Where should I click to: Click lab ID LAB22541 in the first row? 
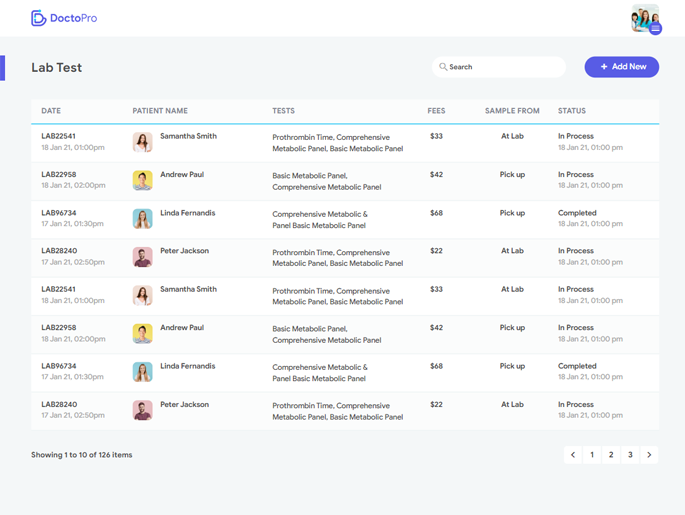pyautogui.click(x=58, y=136)
